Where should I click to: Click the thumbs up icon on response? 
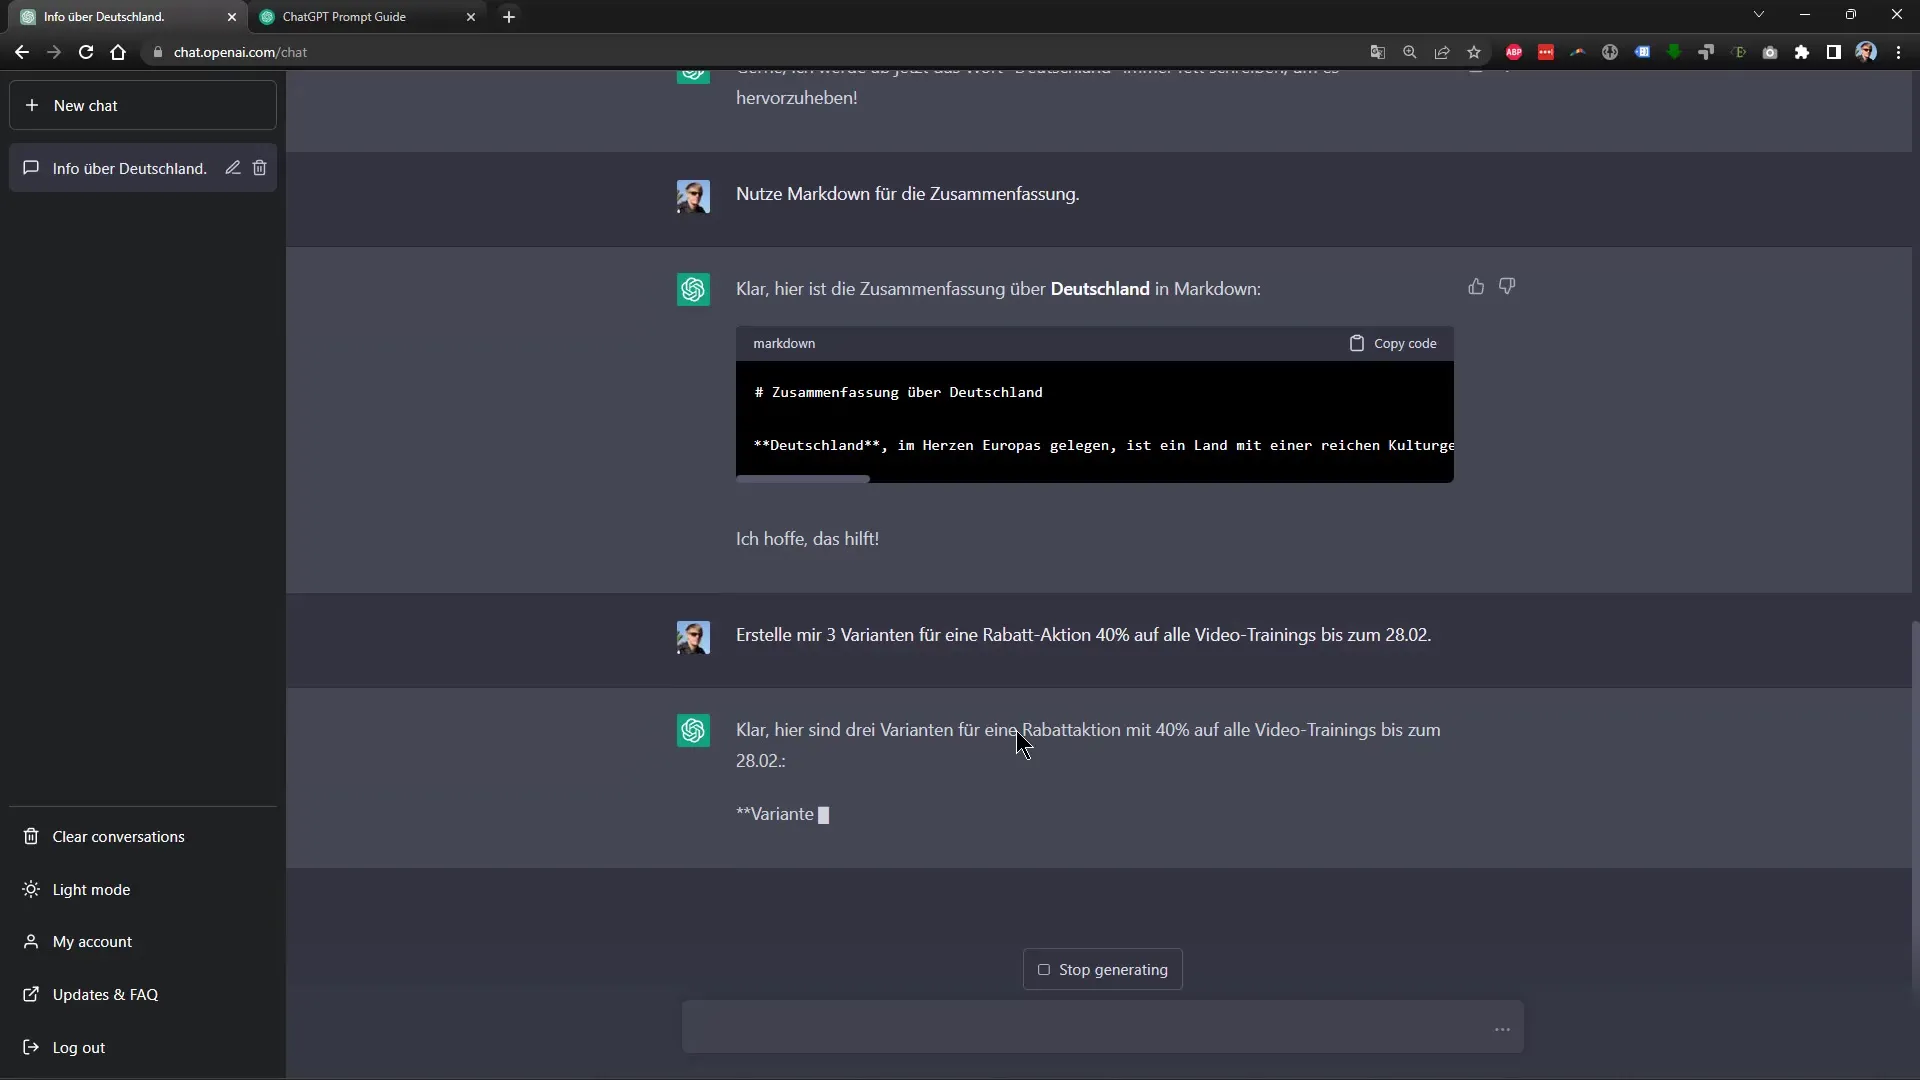pyautogui.click(x=1476, y=286)
